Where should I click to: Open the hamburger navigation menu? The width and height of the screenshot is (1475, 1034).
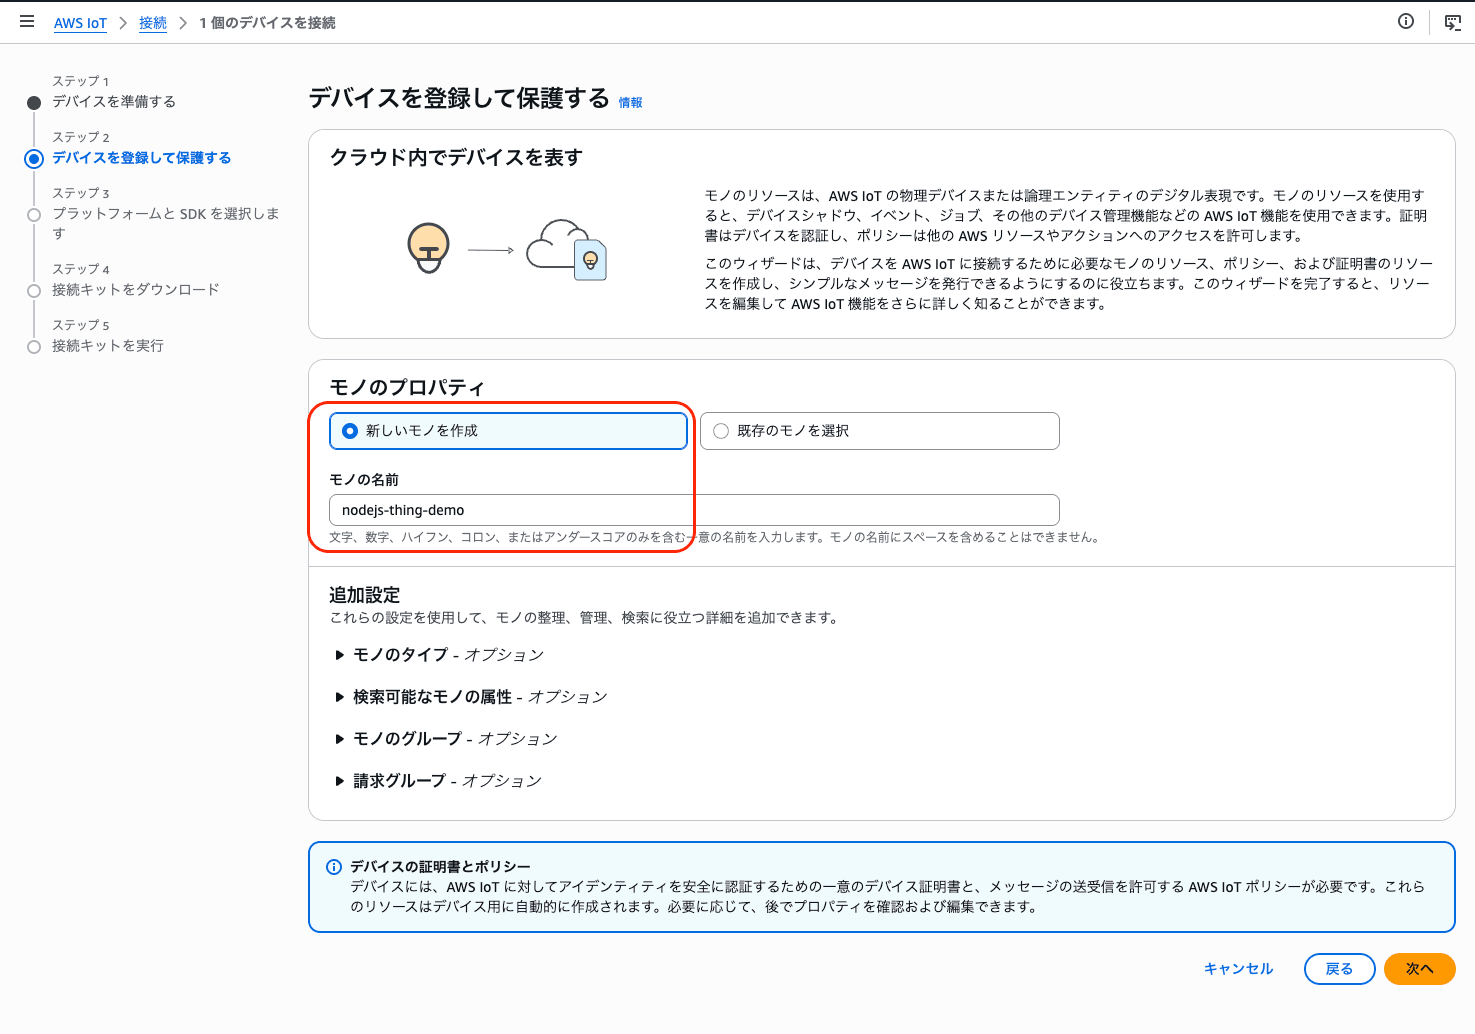click(27, 21)
